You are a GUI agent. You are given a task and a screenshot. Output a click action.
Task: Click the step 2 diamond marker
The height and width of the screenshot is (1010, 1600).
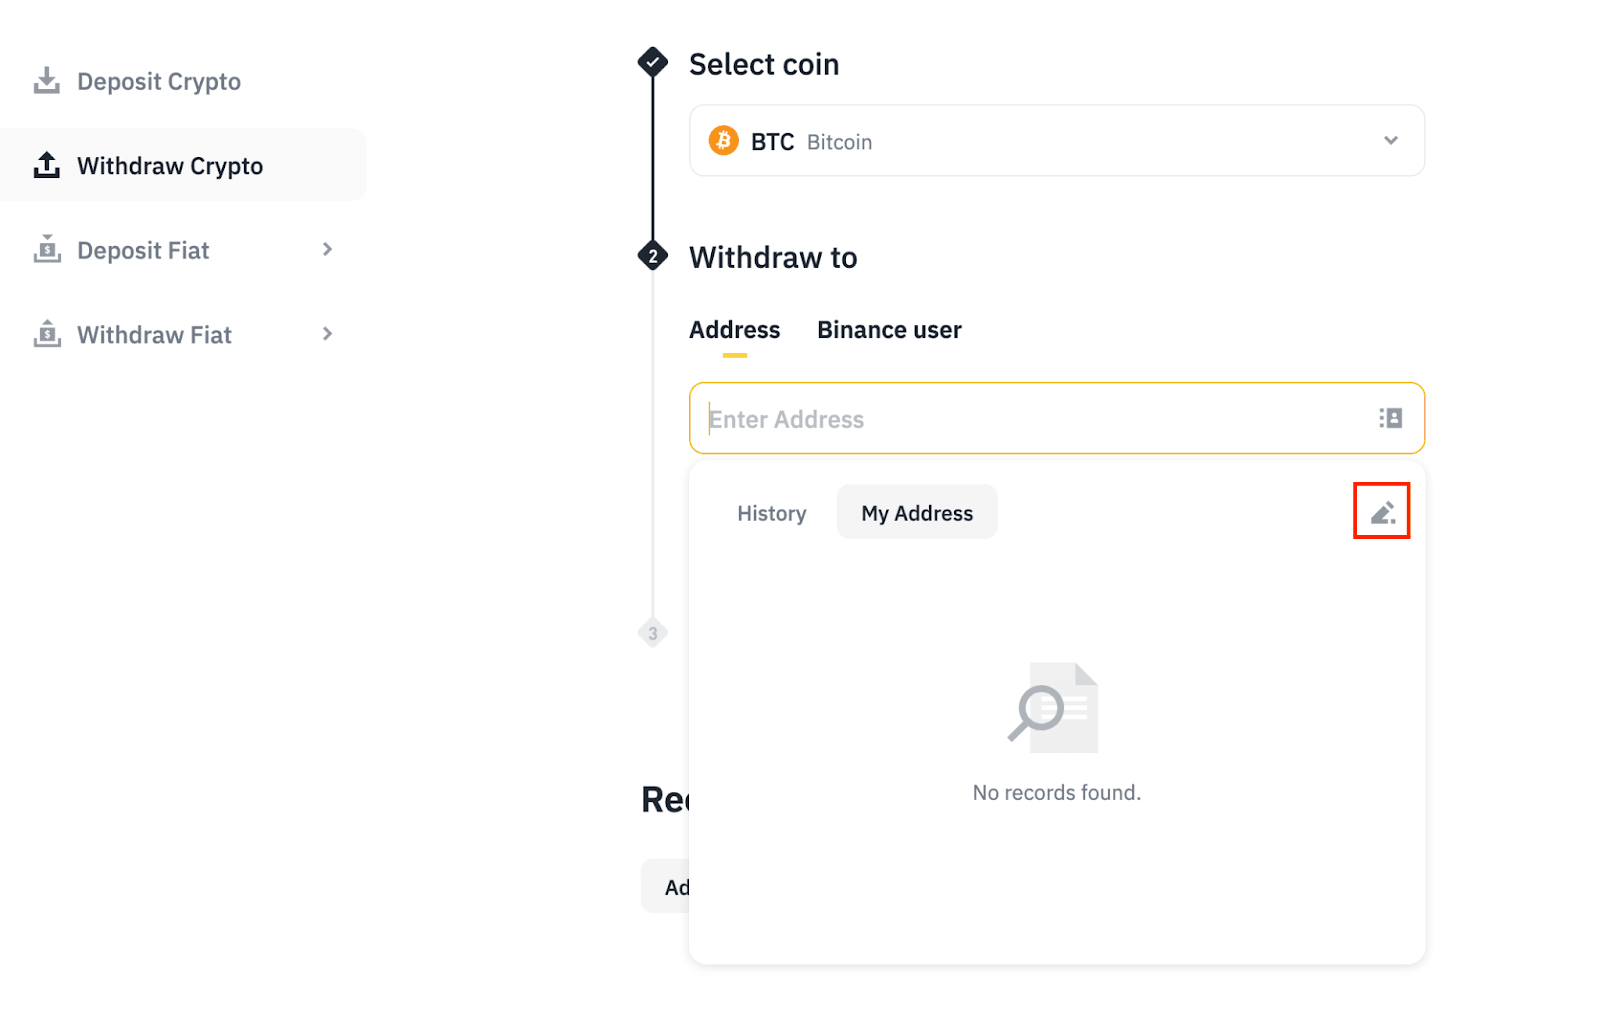(x=653, y=257)
